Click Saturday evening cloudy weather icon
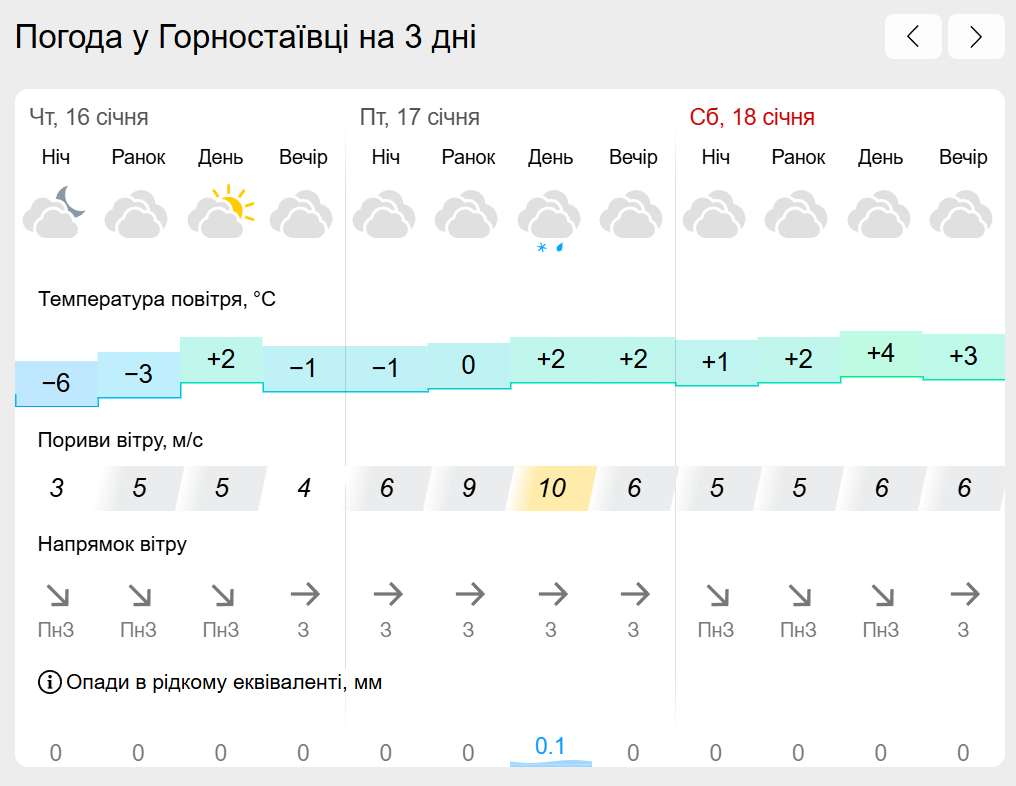 click(x=962, y=214)
